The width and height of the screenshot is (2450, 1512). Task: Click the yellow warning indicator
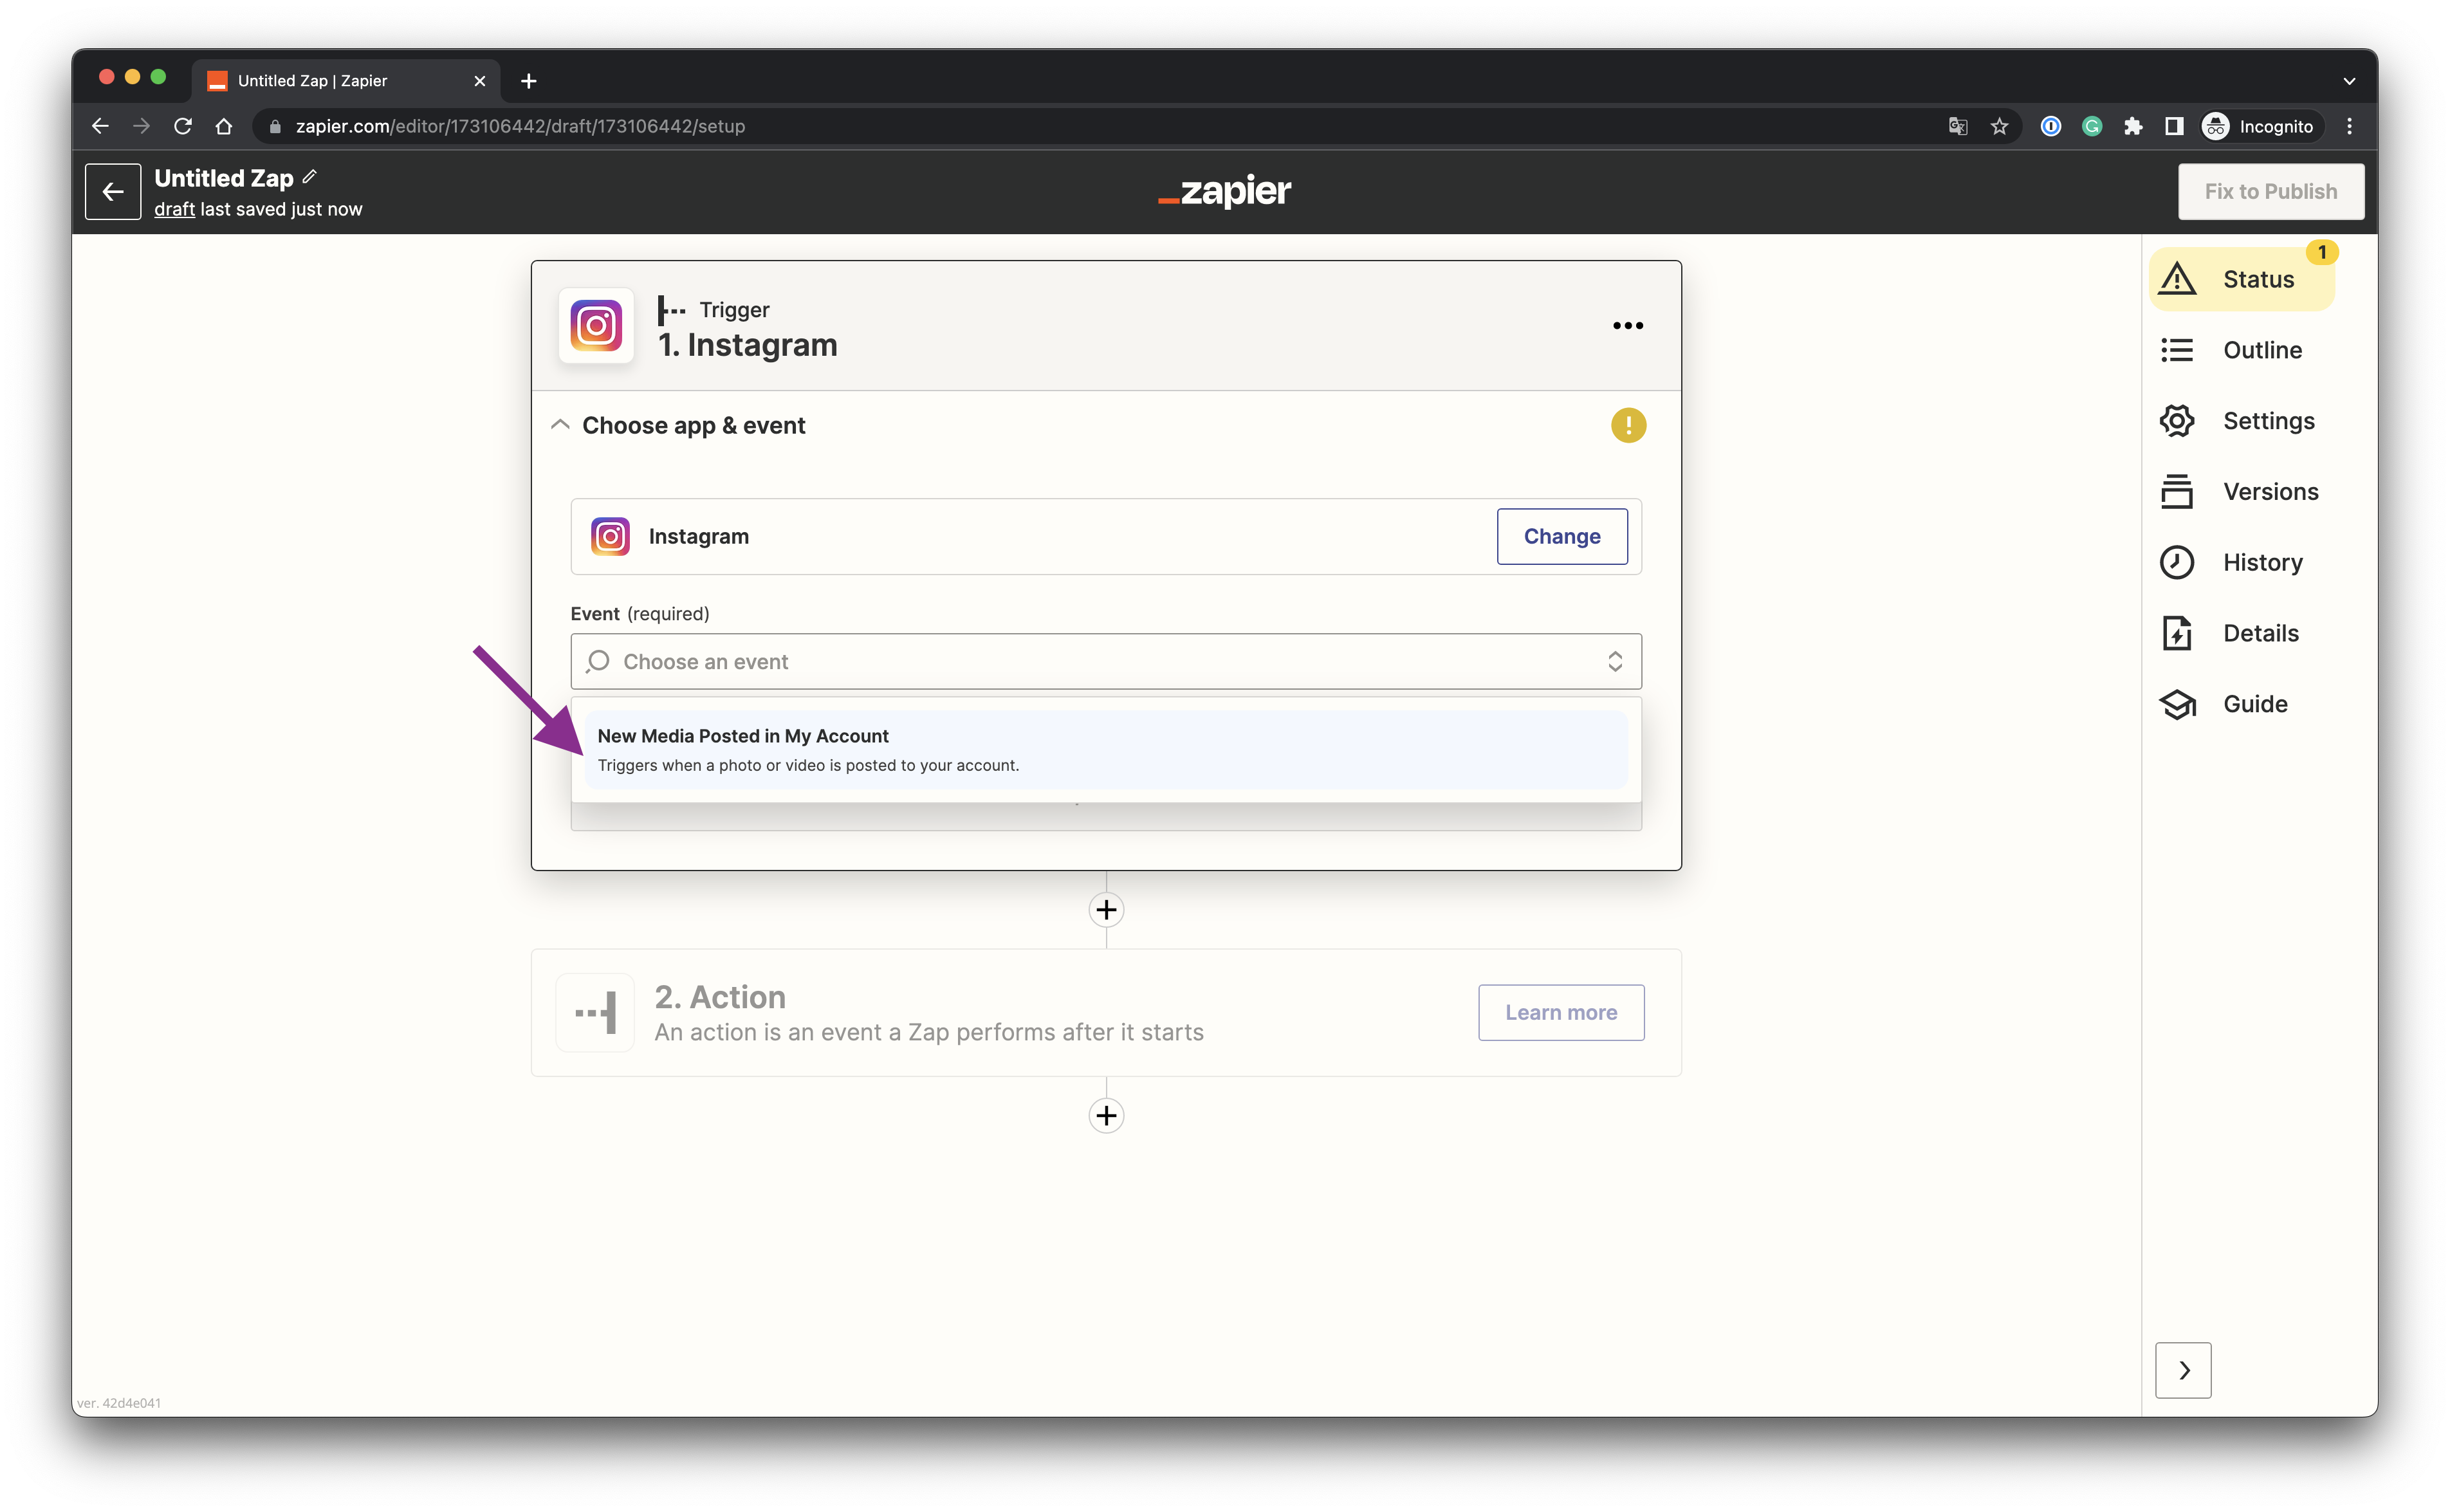(1628, 425)
